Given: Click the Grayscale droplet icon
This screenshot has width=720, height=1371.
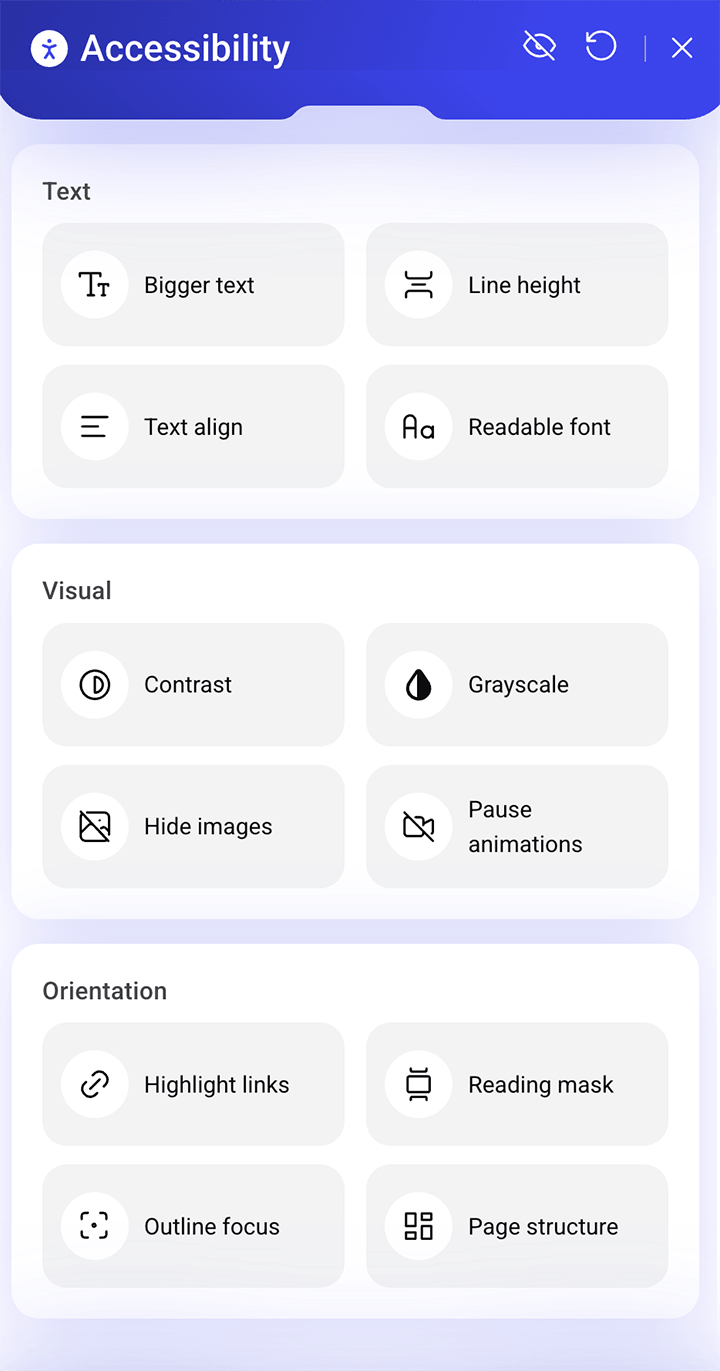Looking at the screenshot, I should click(x=418, y=685).
